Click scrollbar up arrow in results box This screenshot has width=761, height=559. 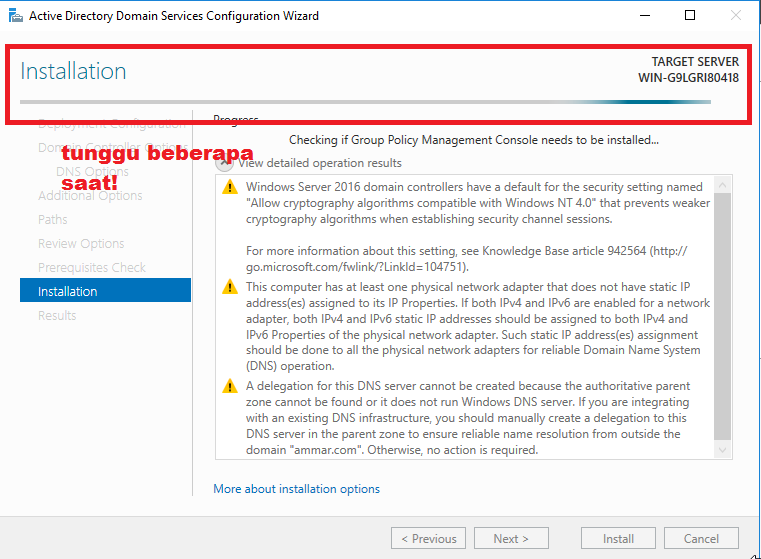(x=722, y=185)
